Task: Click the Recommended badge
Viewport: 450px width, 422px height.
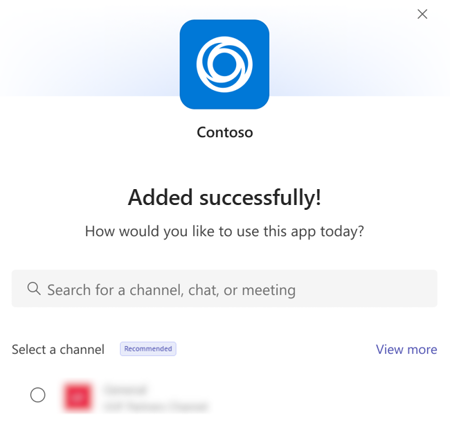Action: pyautogui.click(x=148, y=349)
